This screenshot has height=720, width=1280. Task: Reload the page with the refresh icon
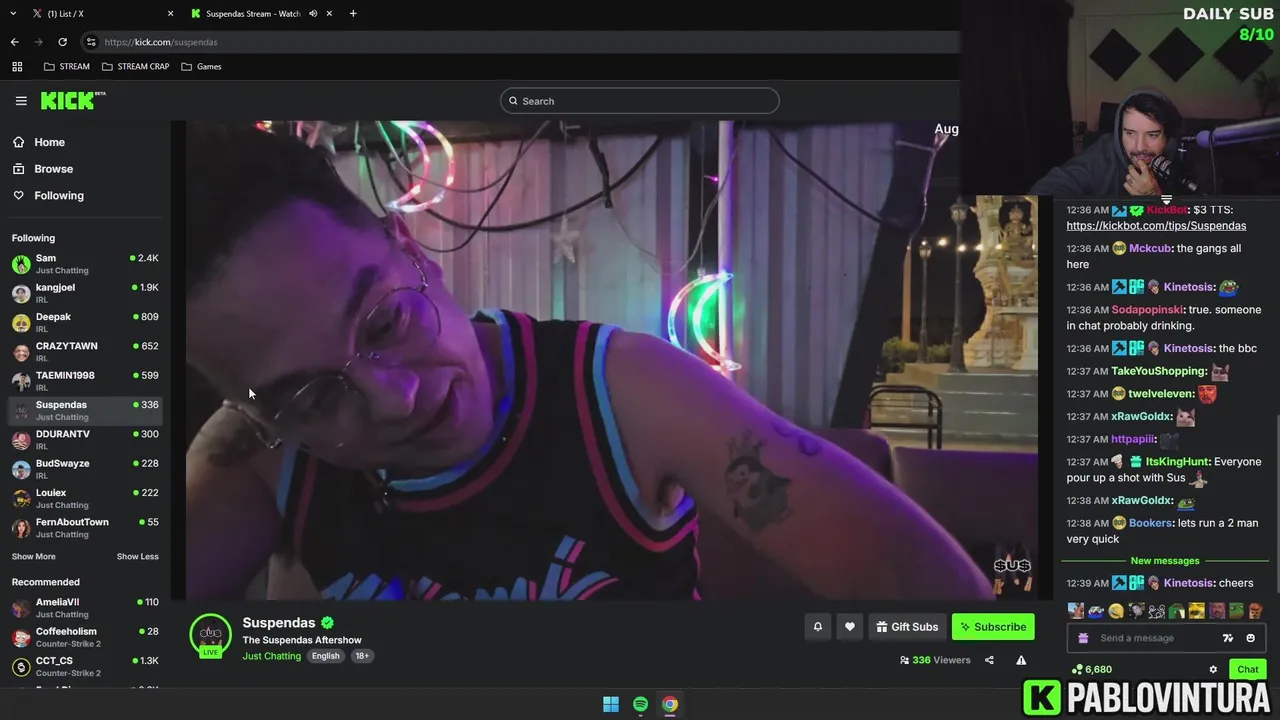click(x=62, y=42)
